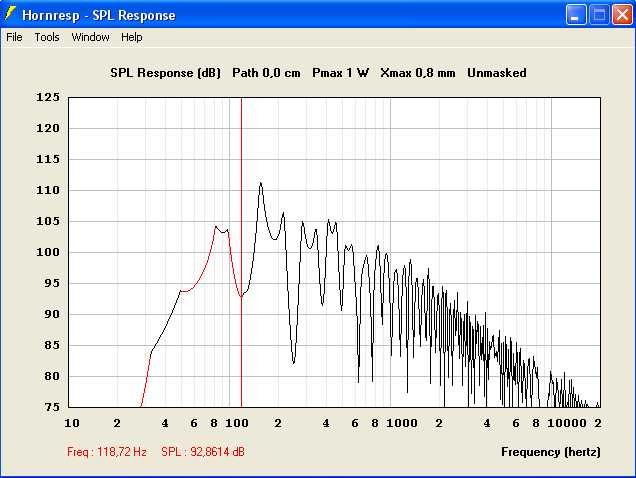Image resolution: width=636 pixels, height=478 pixels.
Task: Maximize the Hornresp SPL Response window
Action: [599, 15]
